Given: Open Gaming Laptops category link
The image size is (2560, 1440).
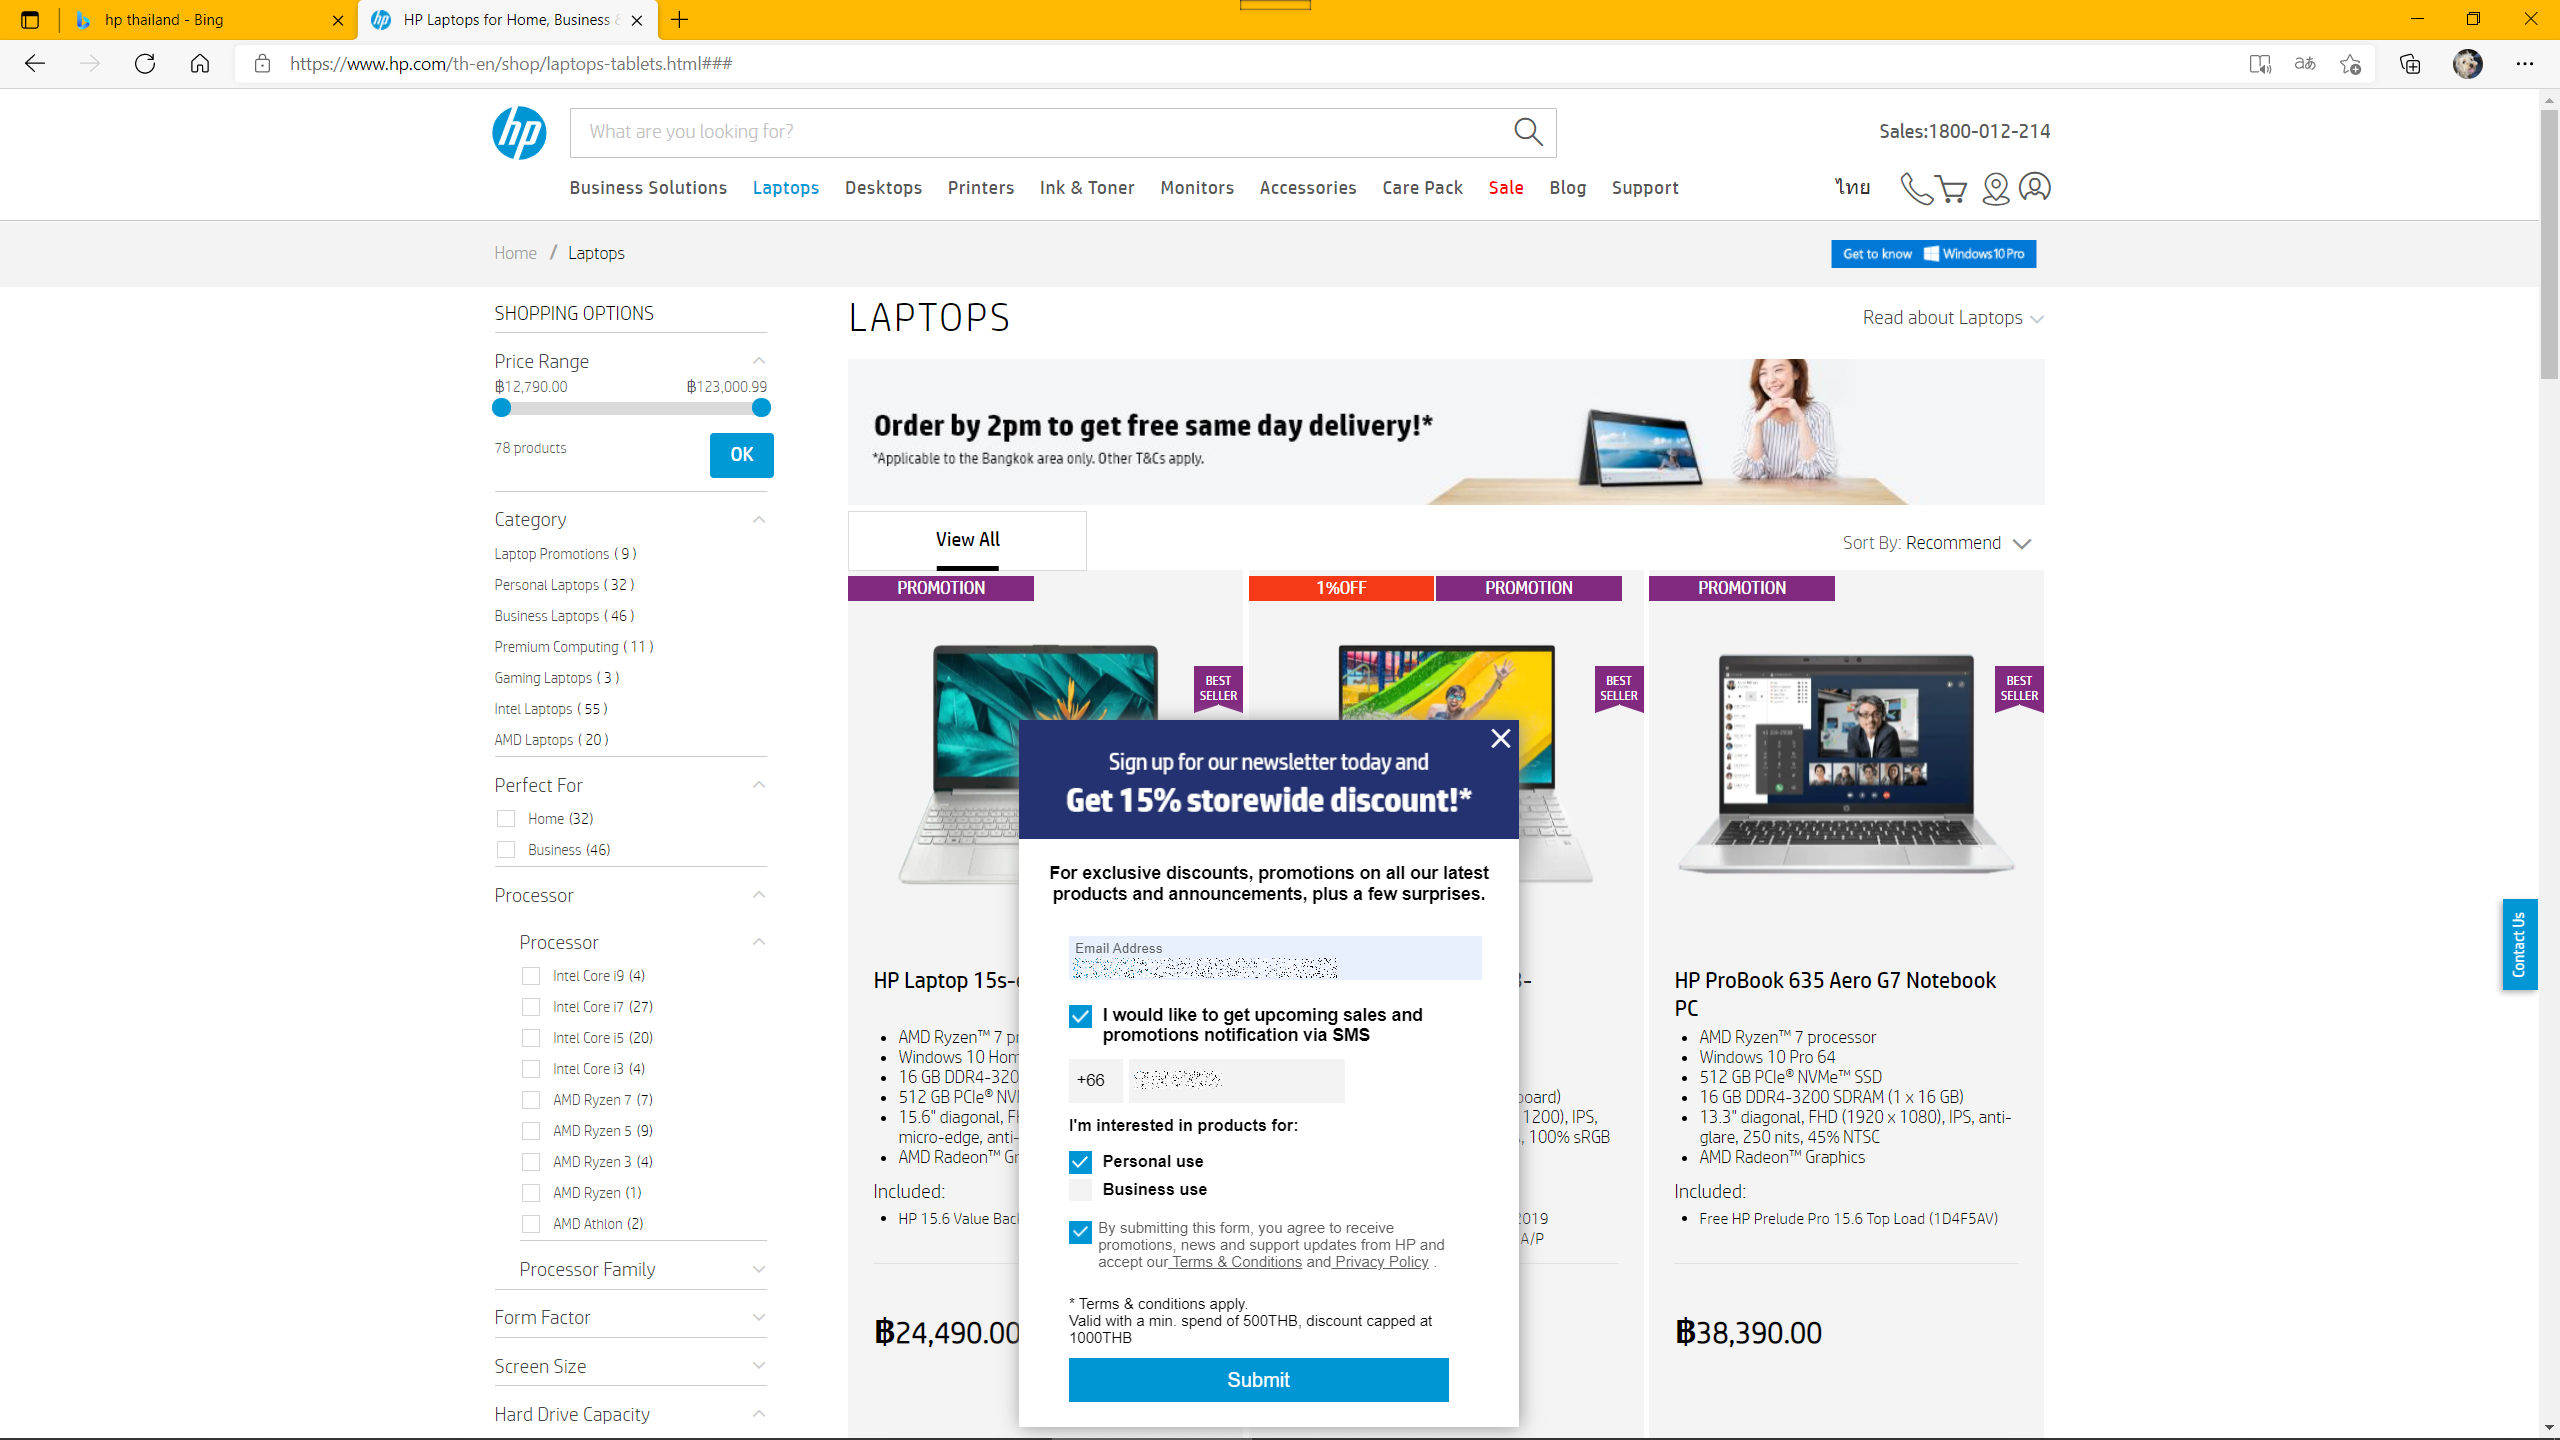Looking at the screenshot, I should click(557, 678).
